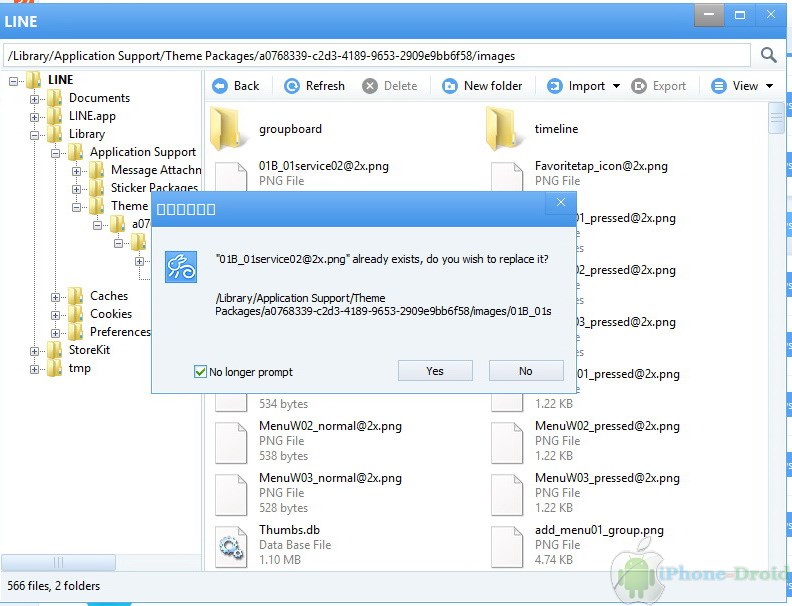Image resolution: width=792 pixels, height=606 pixels.
Task: Click the Export toolbar icon
Action: [x=639, y=86]
